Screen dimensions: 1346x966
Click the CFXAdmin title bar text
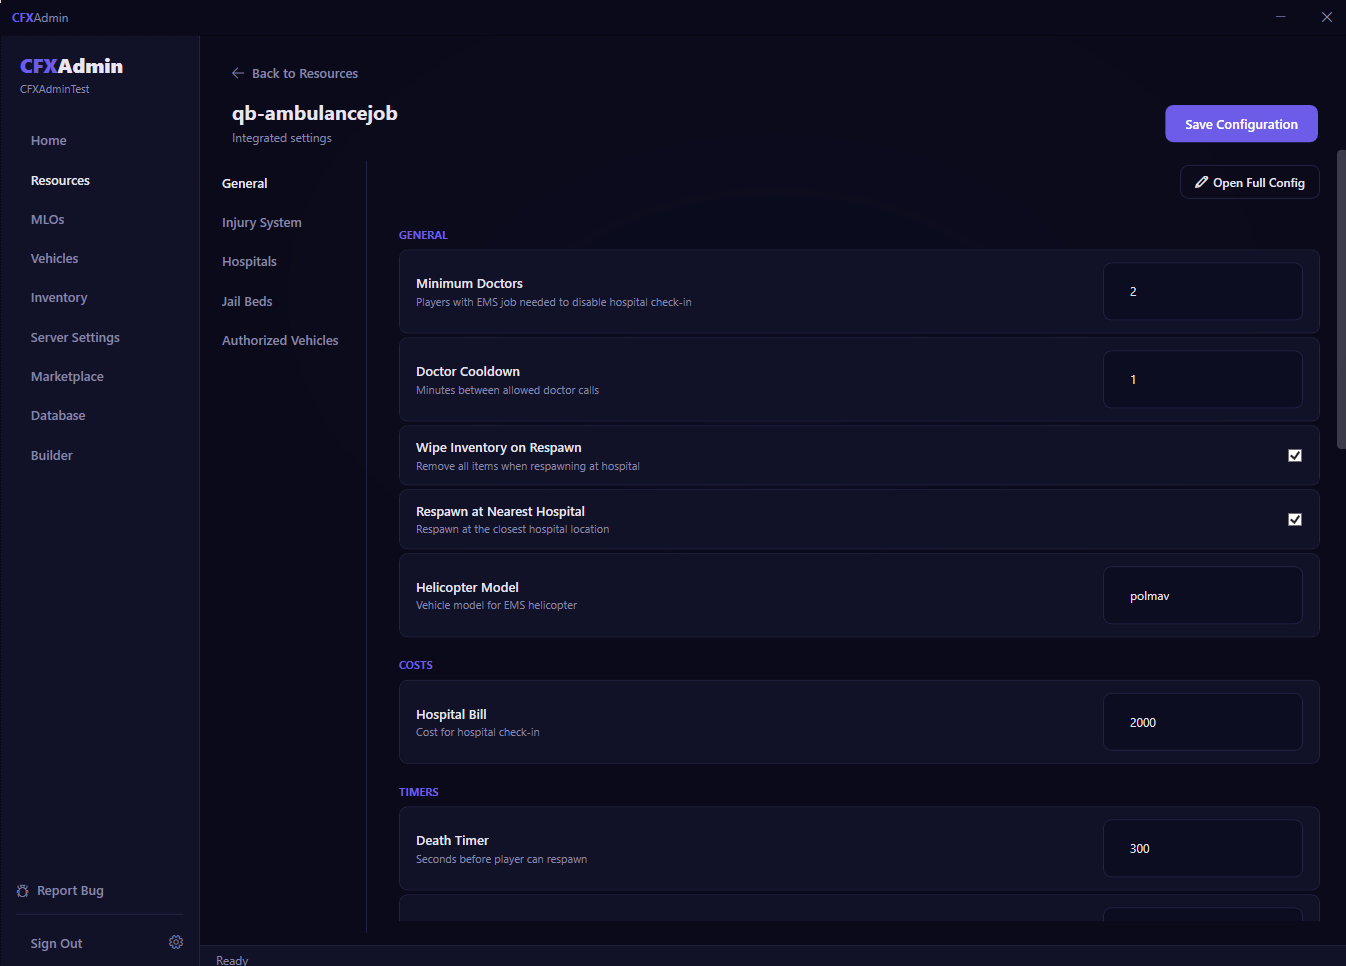point(40,18)
